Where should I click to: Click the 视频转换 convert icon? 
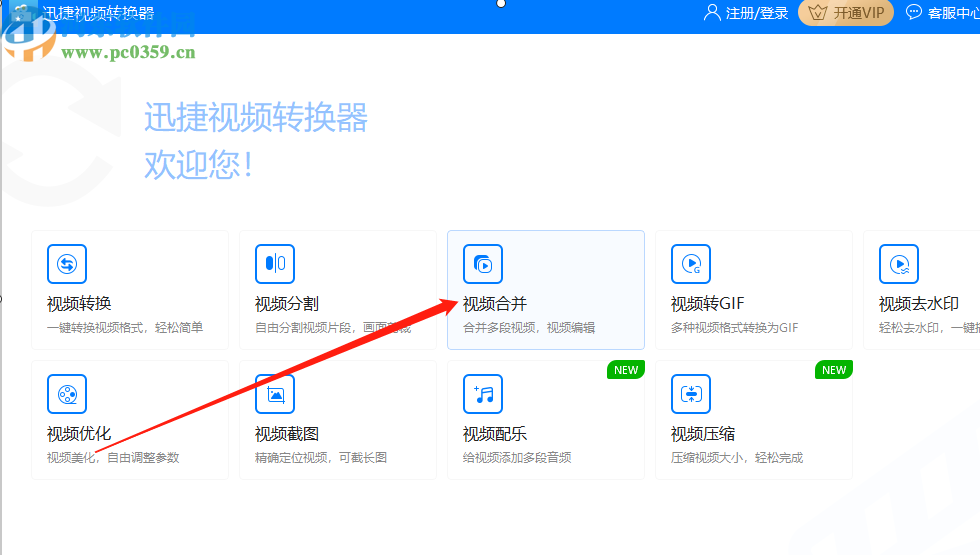[x=67, y=264]
